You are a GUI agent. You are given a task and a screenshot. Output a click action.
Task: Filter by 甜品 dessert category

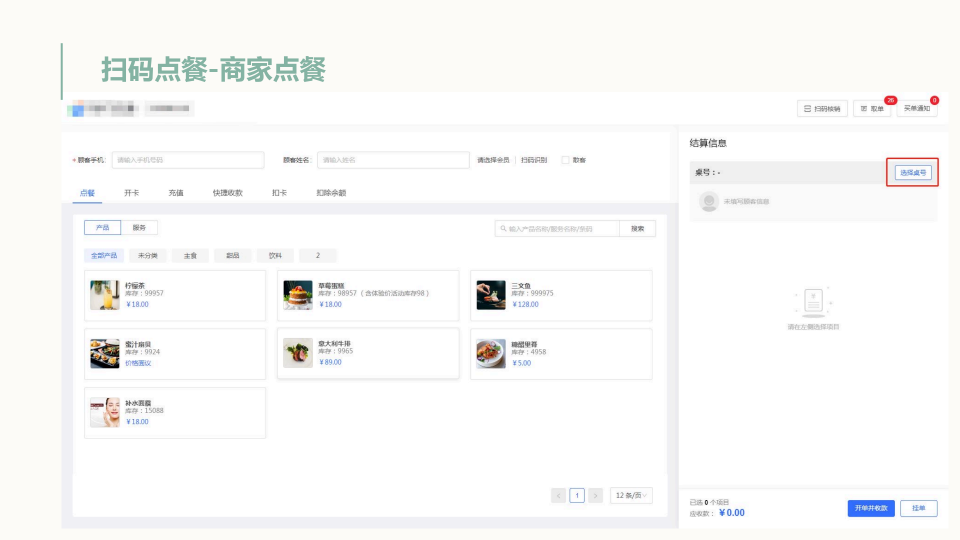[x=233, y=255]
